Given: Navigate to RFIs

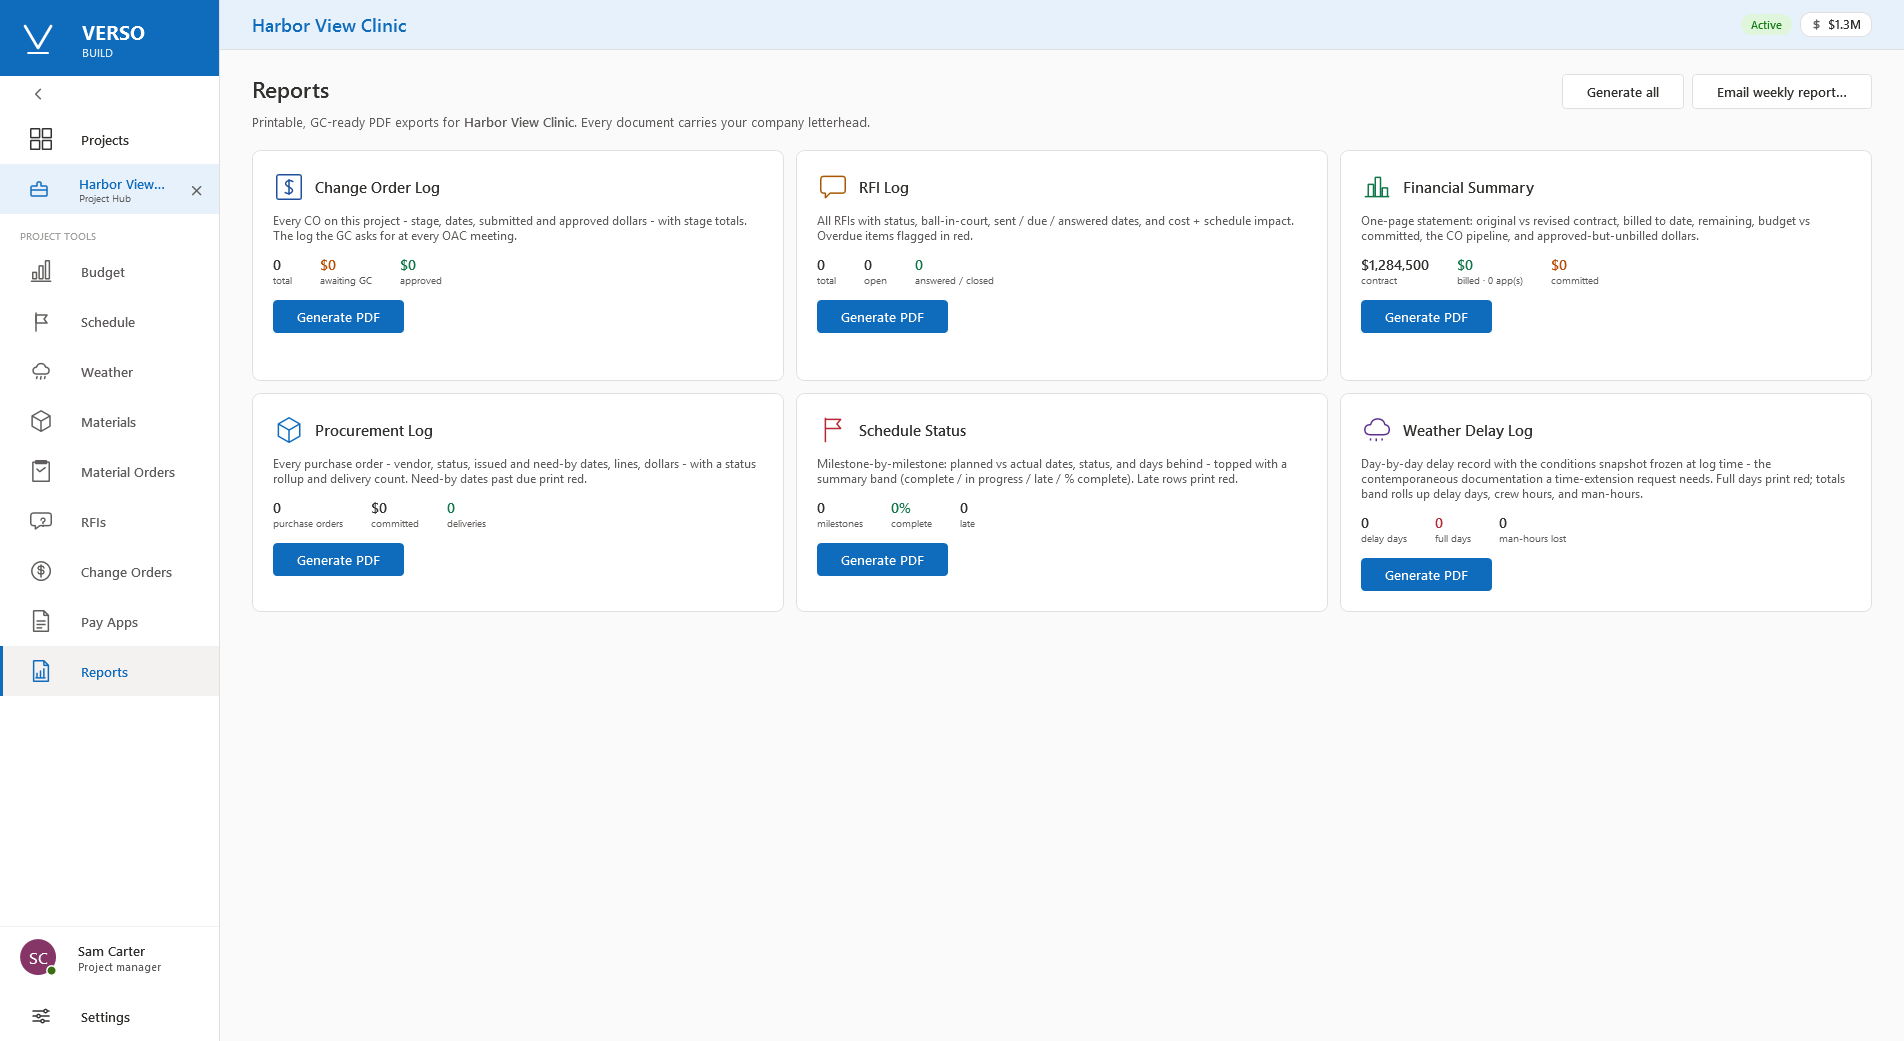Looking at the screenshot, I should (x=110, y=522).
